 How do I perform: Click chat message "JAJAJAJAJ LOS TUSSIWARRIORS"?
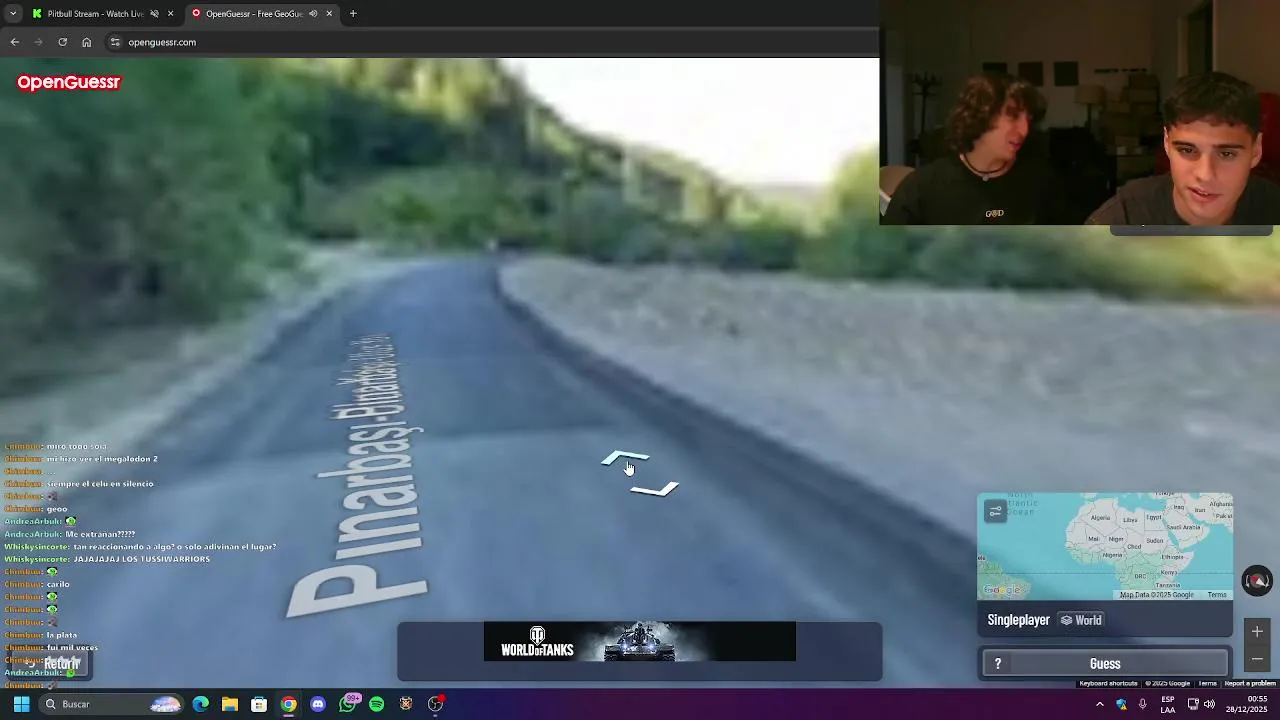141,559
